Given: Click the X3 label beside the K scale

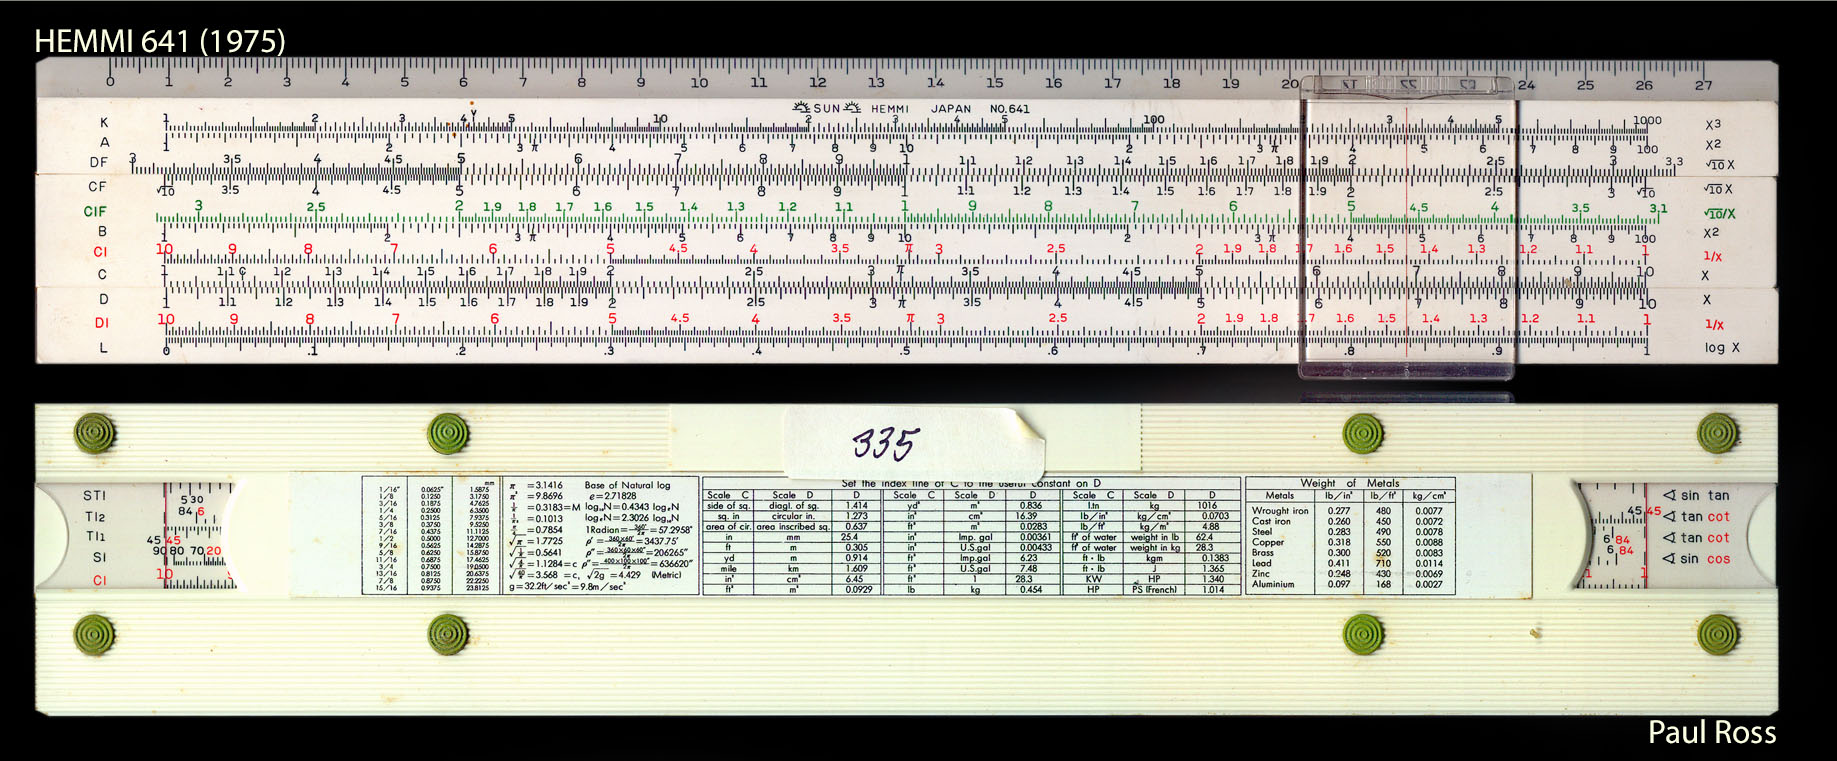Looking at the screenshot, I should click(1713, 124).
